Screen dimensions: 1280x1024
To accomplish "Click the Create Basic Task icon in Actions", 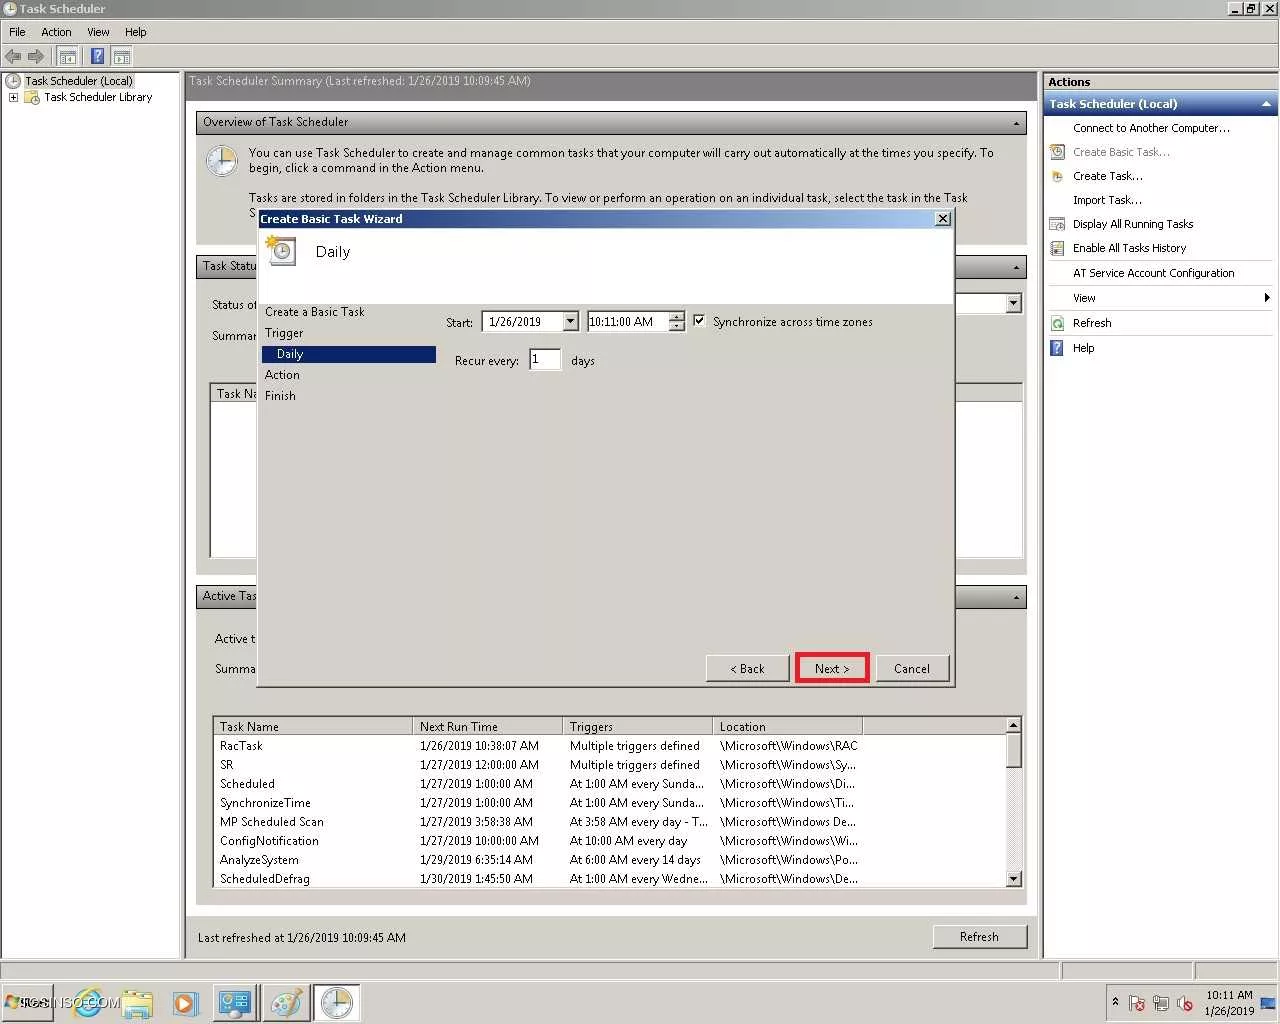I will (1057, 152).
